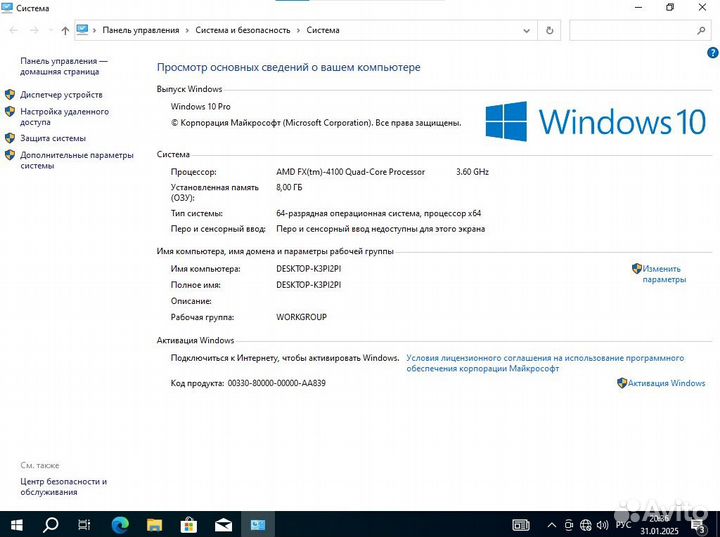The width and height of the screenshot is (720, 537).
Task: Click the Windows activation link
Action: click(x=667, y=383)
